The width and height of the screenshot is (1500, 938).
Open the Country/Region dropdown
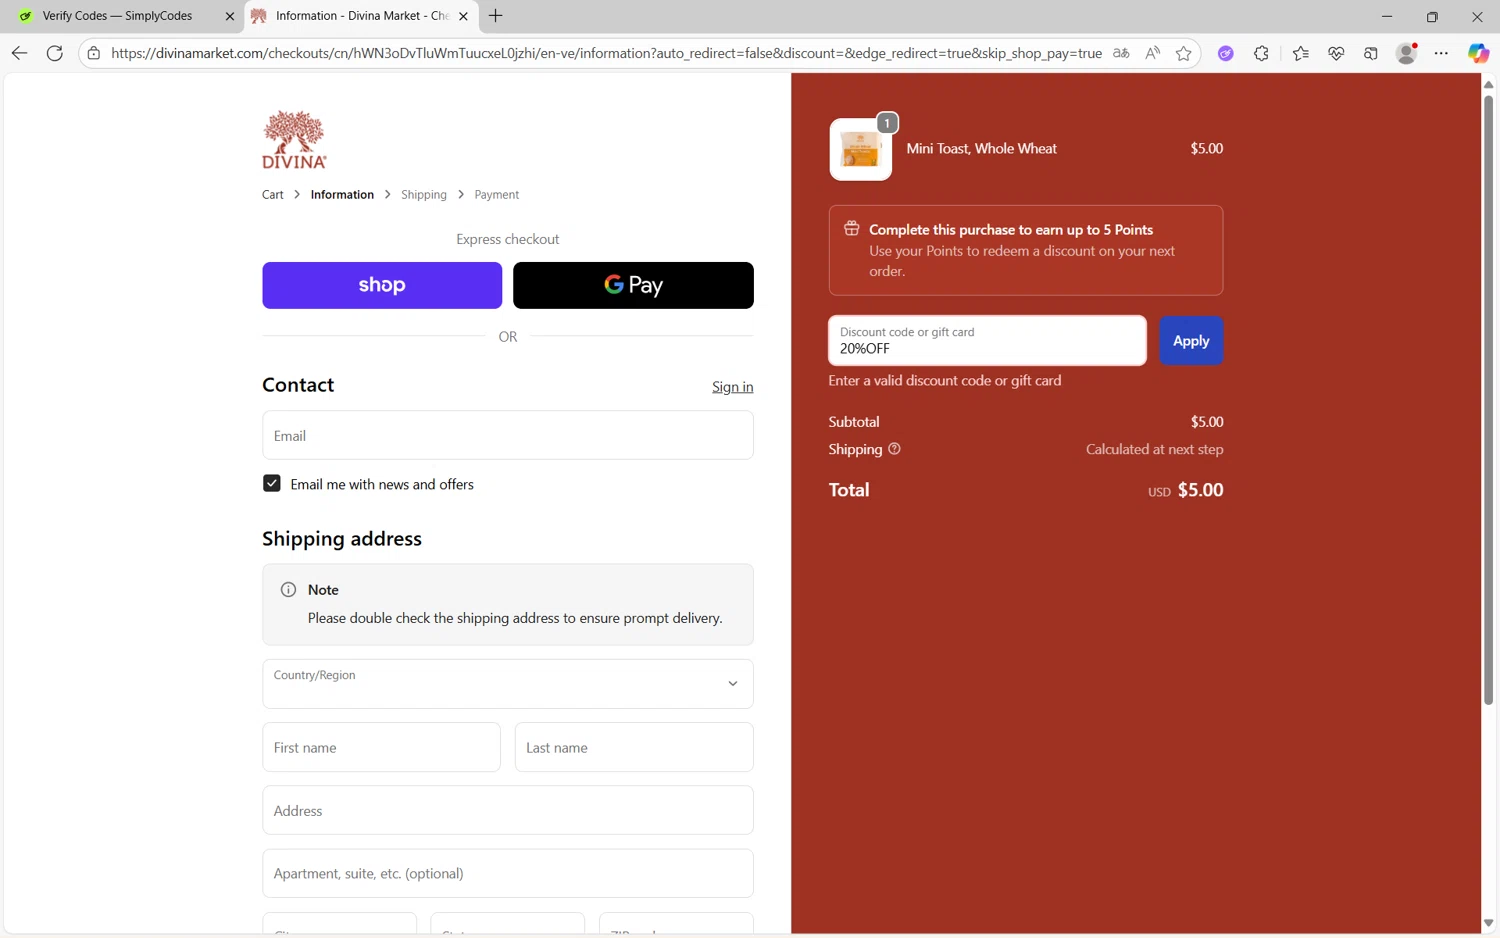(x=508, y=684)
